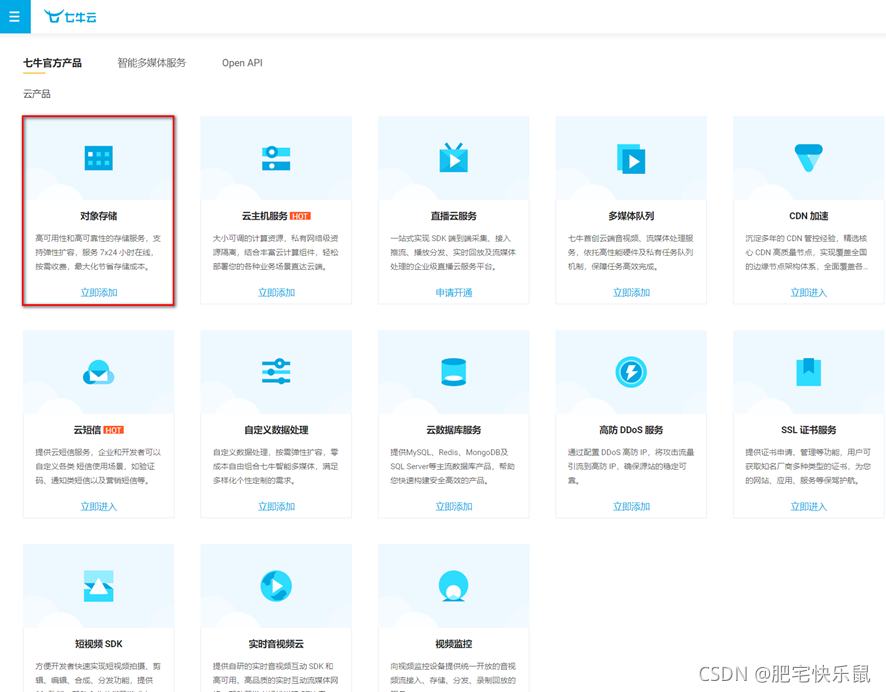
Task: Click the 对象存储 description paragraph
Action: click(98, 253)
